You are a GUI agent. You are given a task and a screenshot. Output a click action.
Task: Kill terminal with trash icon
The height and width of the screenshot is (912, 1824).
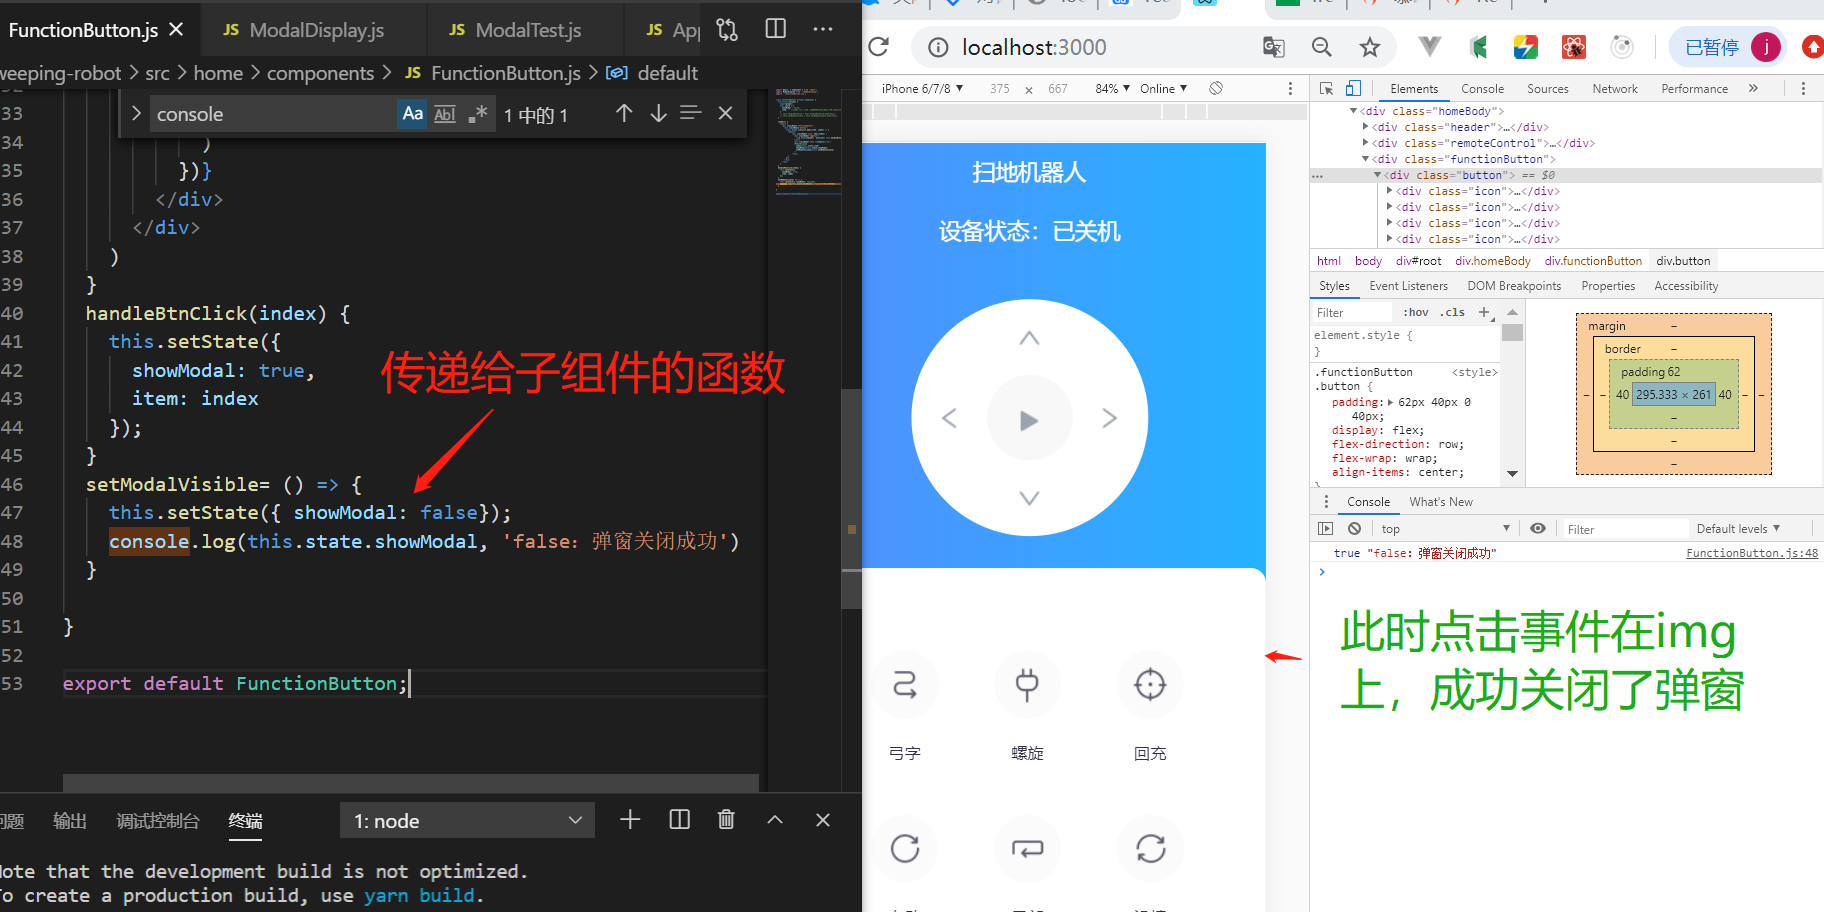pyautogui.click(x=727, y=820)
